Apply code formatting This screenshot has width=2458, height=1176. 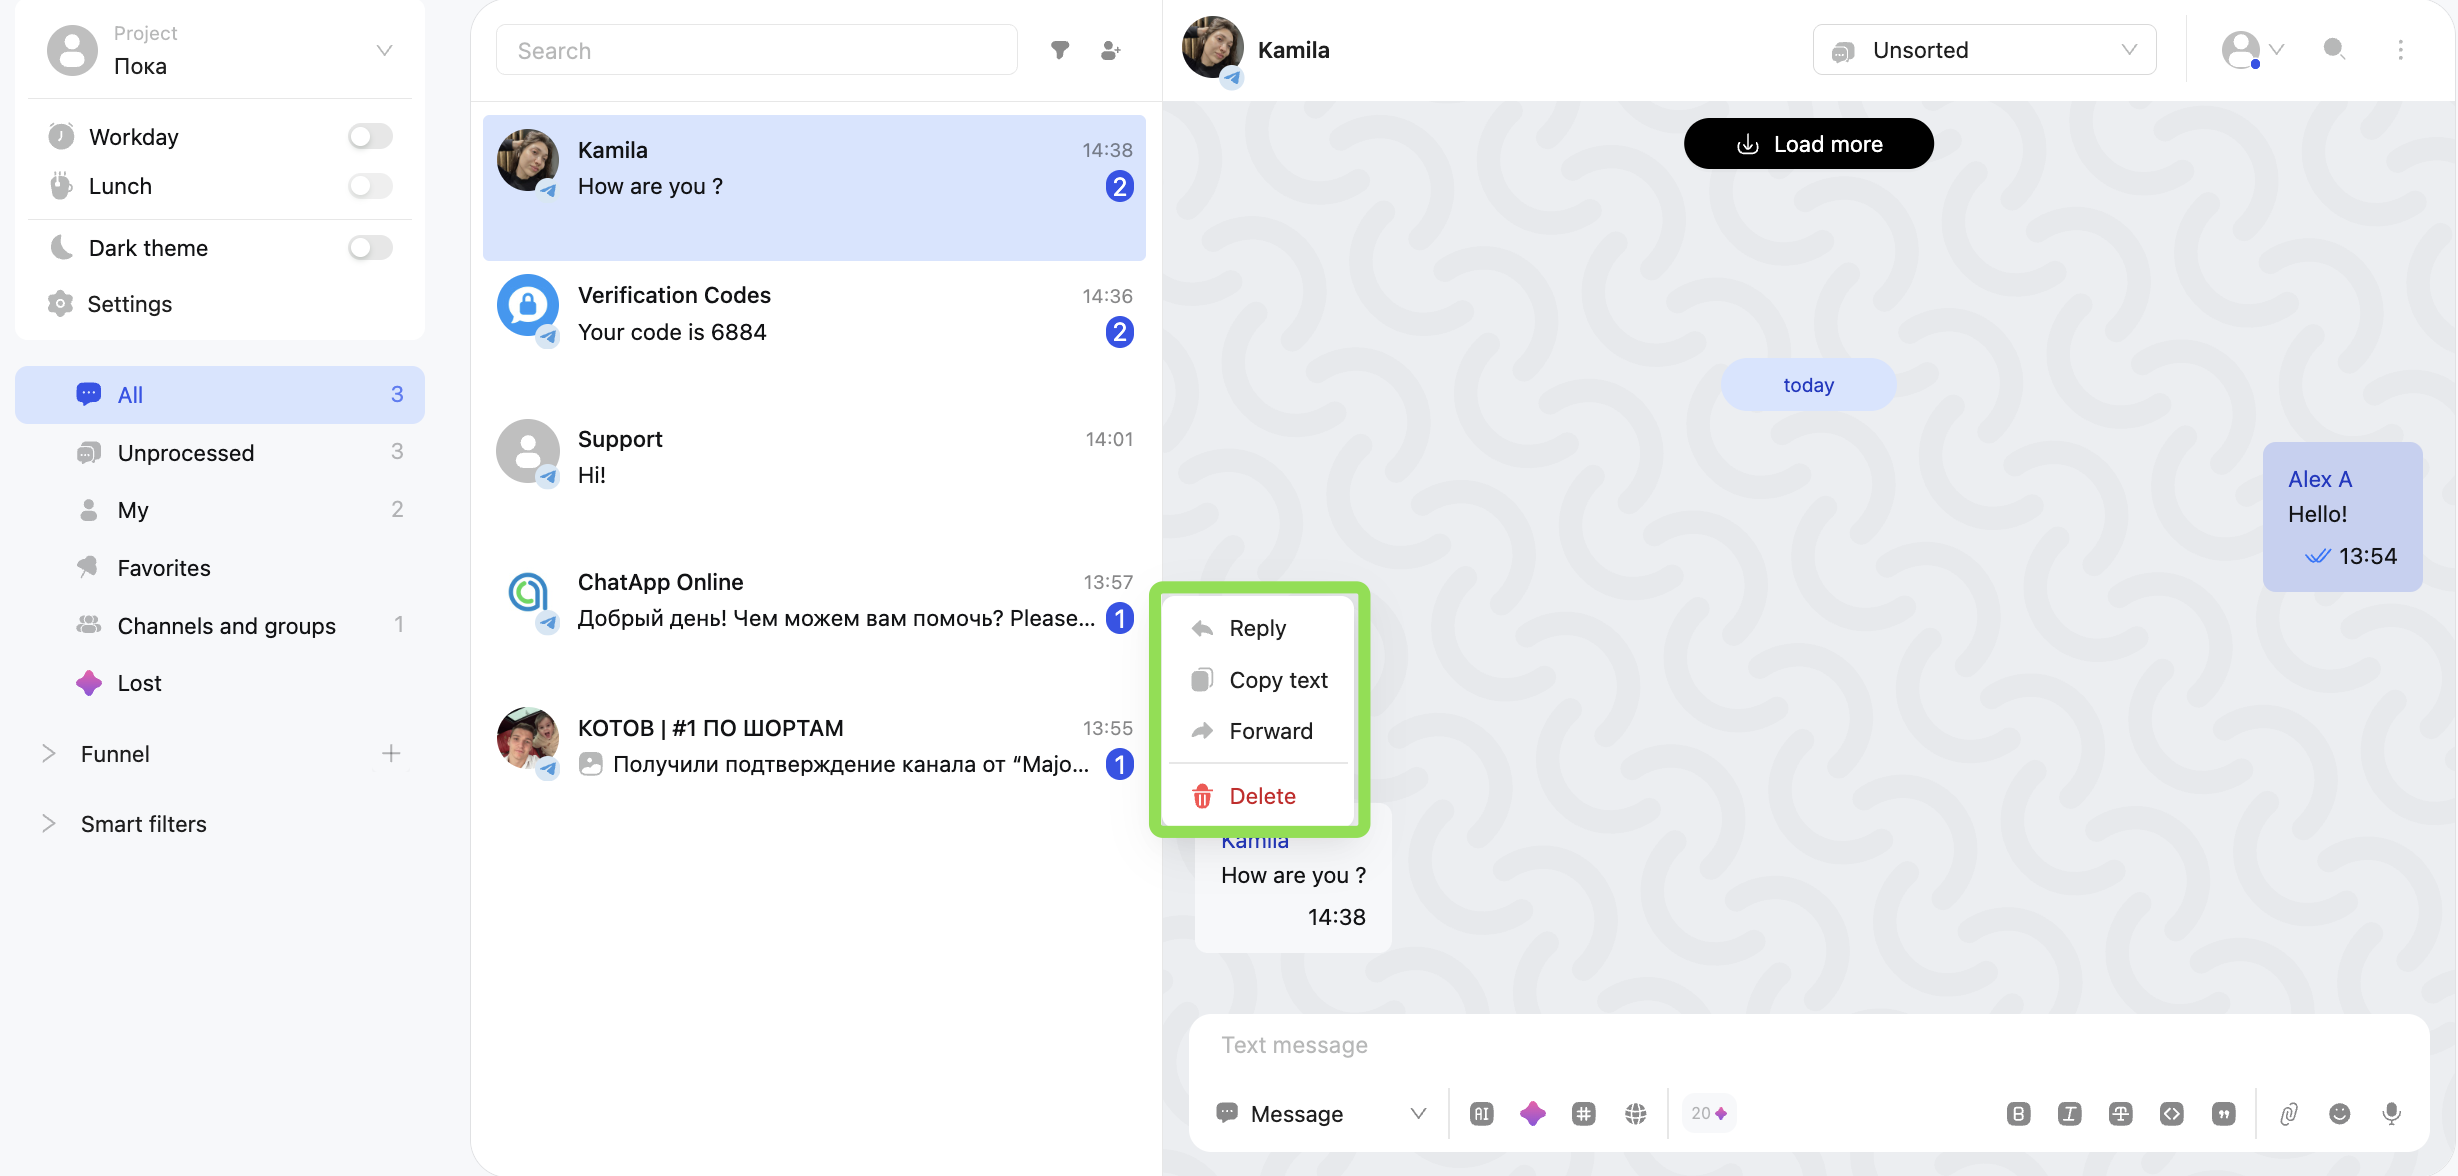pyautogui.click(x=2171, y=1113)
